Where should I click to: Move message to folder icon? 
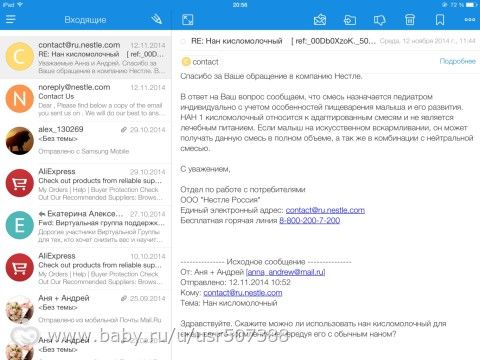[x=350, y=20]
